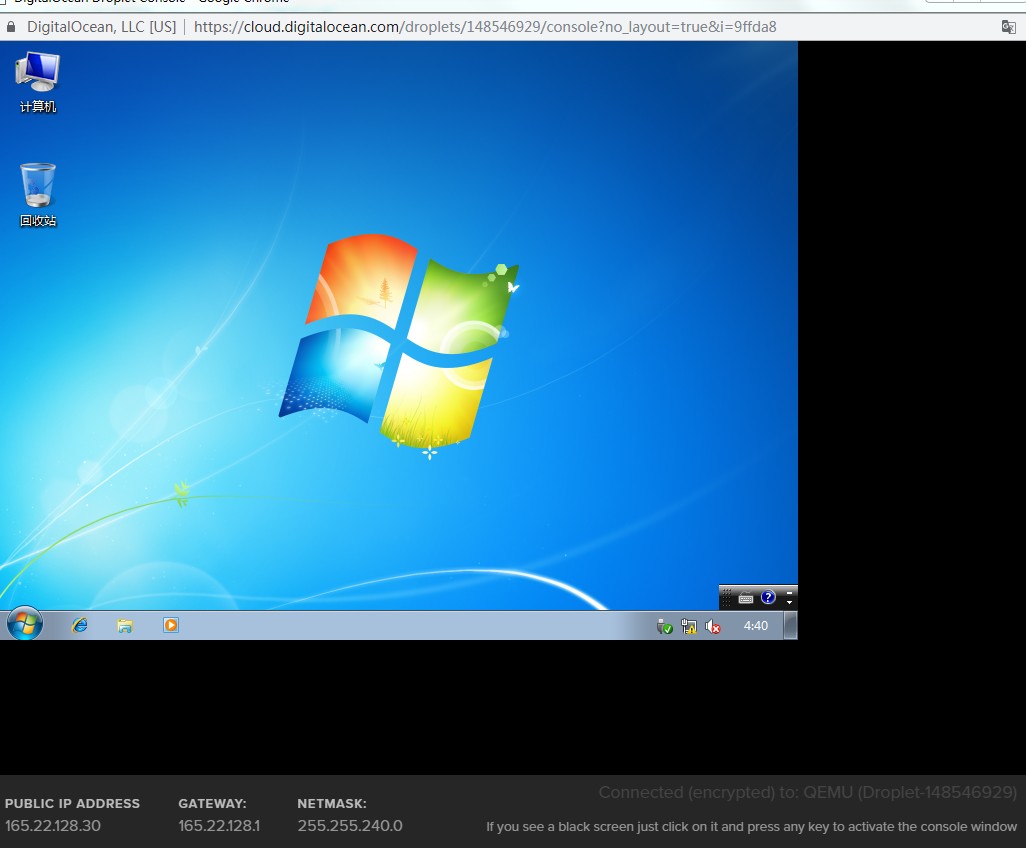Minimize the language bar

[790, 593]
